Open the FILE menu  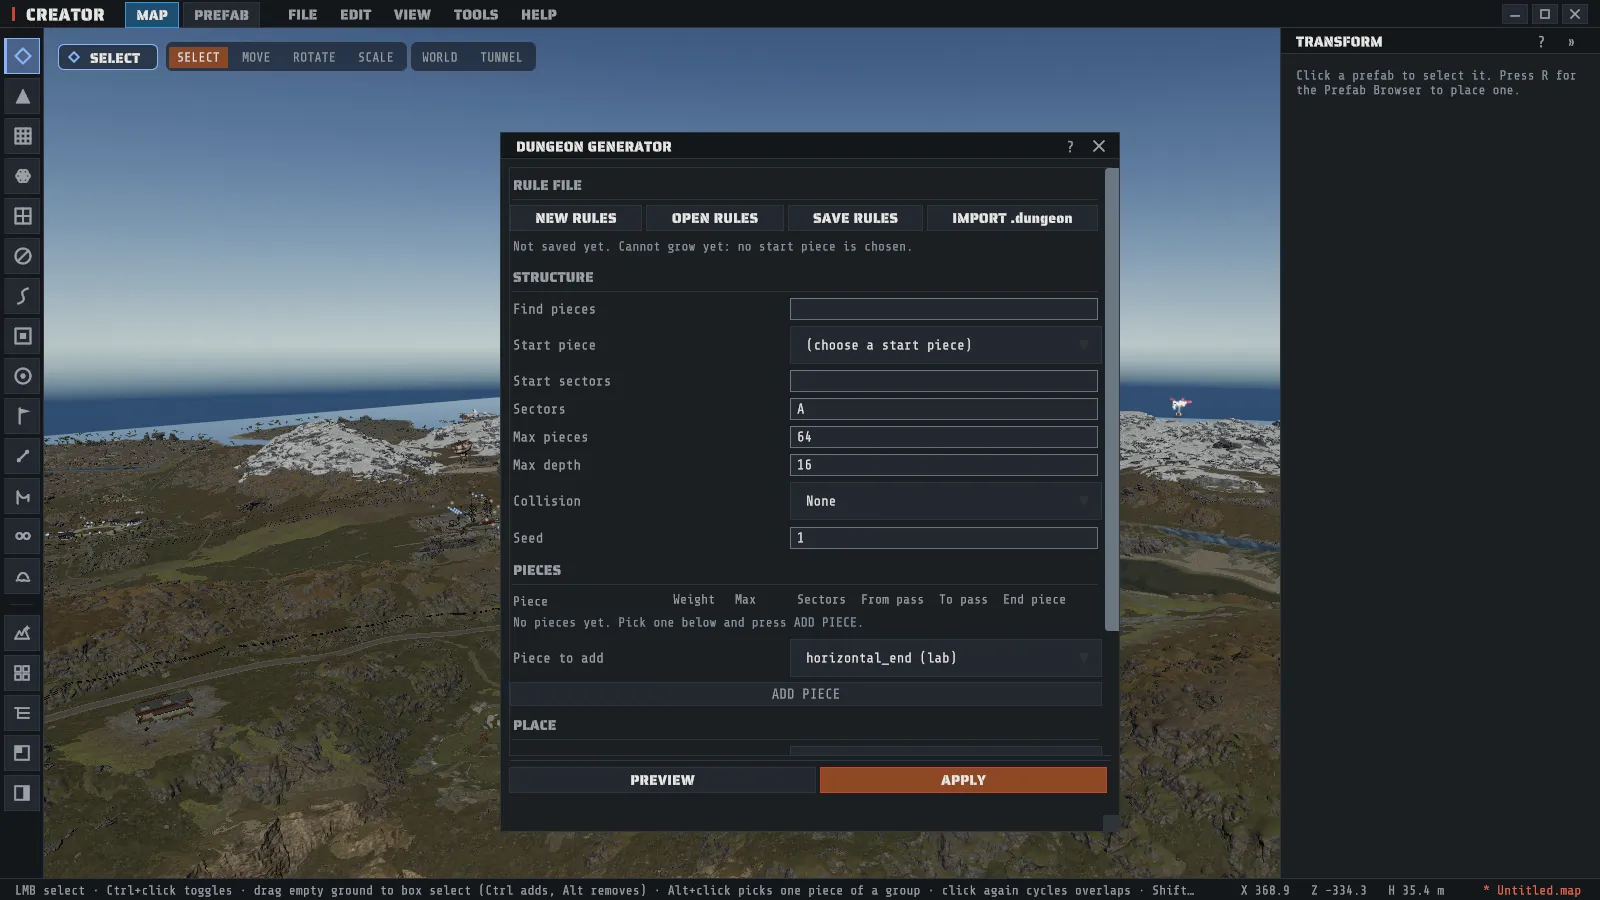pos(302,14)
